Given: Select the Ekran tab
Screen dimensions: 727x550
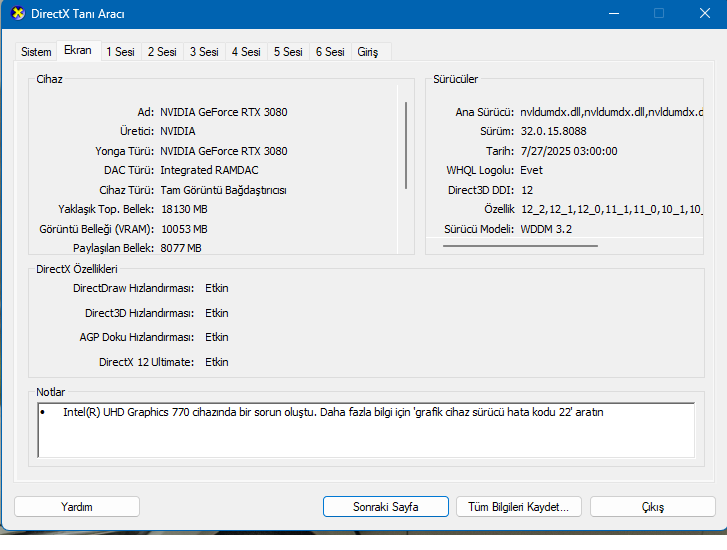Looking at the screenshot, I should click(78, 50).
